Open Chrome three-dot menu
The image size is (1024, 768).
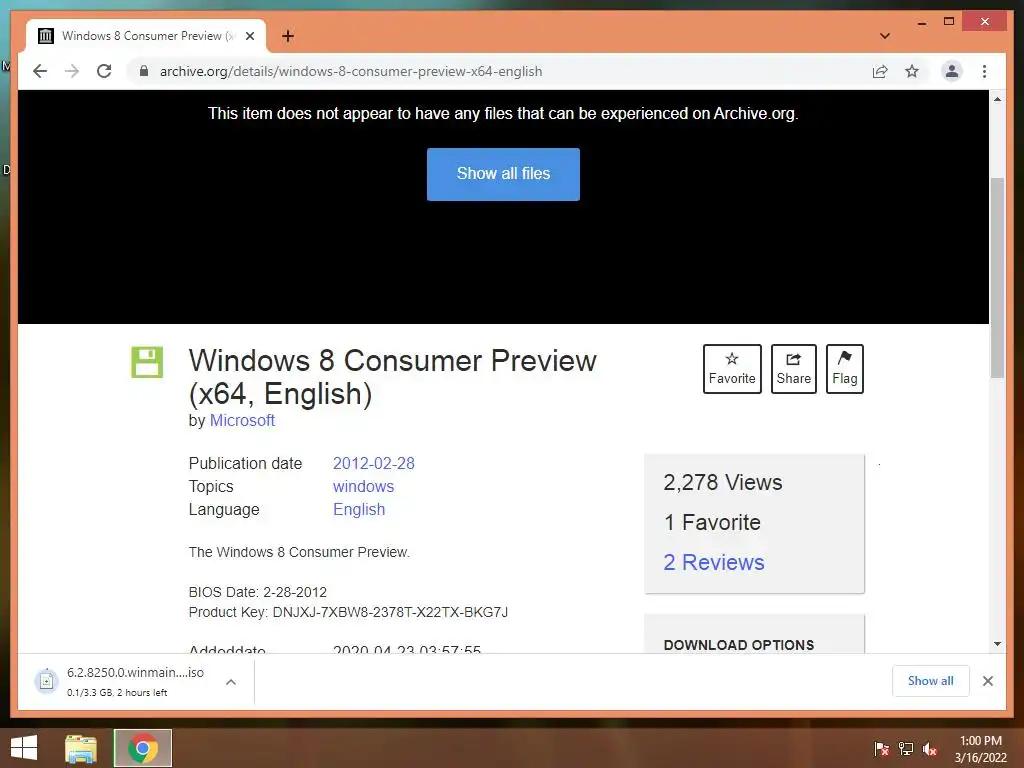pos(984,71)
